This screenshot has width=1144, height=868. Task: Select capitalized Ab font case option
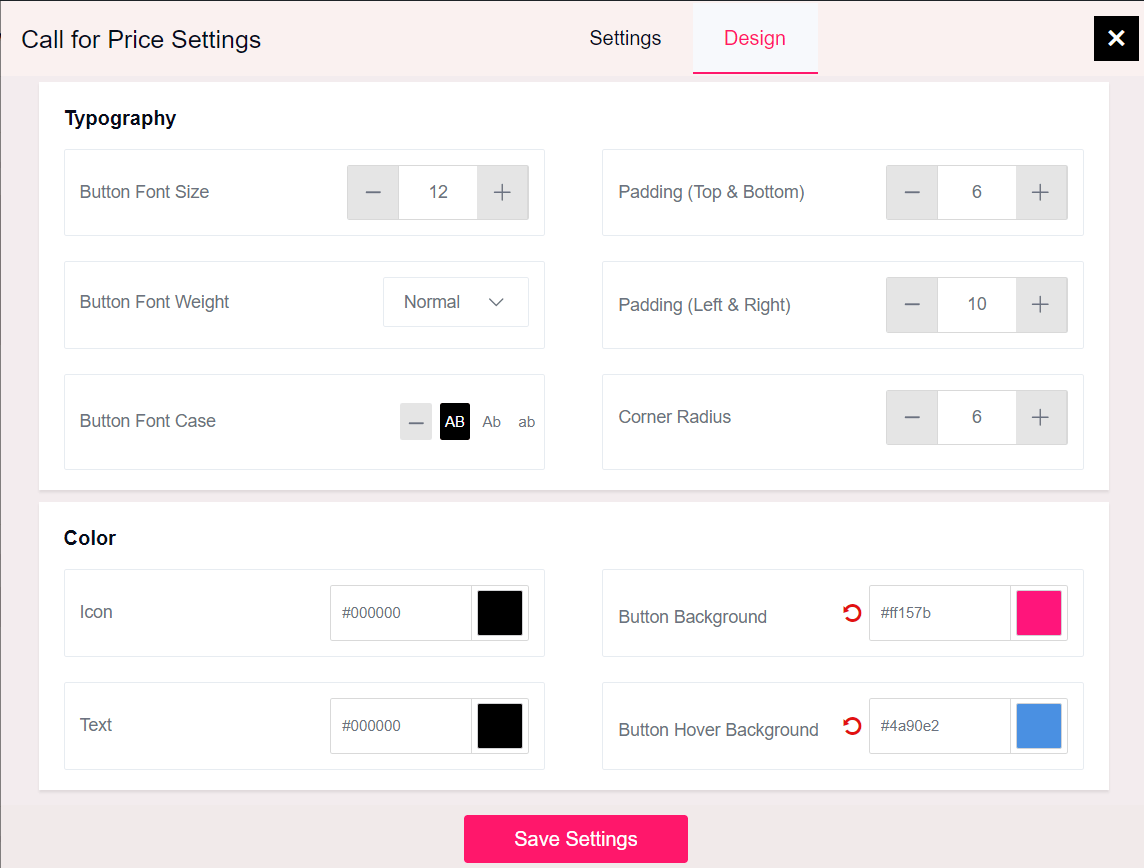[491, 421]
